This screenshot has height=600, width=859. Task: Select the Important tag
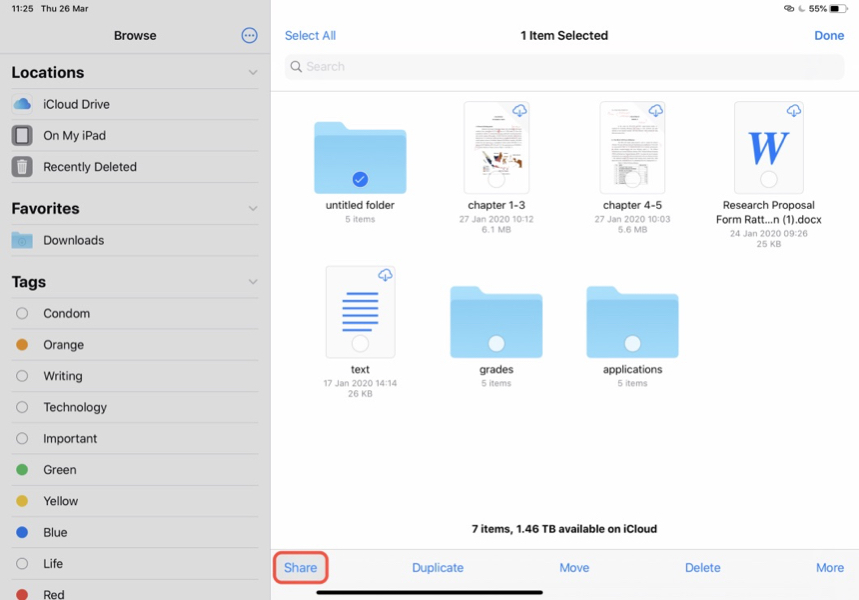click(135, 438)
